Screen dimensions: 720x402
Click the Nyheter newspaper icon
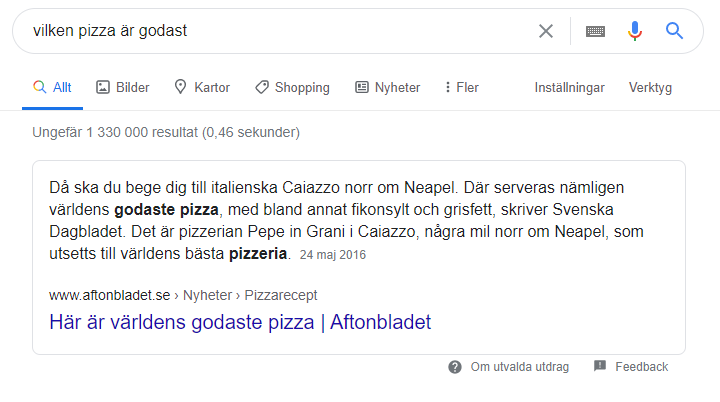coord(361,87)
